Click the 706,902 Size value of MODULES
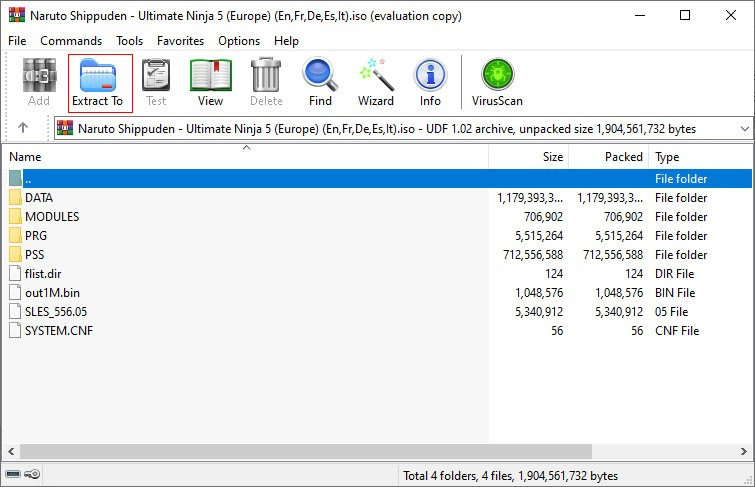The height and width of the screenshot is (487, 755). click(544, 217)
